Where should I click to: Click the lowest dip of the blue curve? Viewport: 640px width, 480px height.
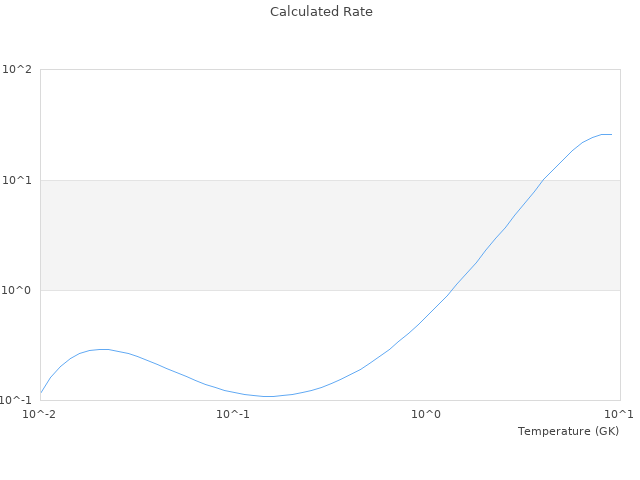tap(268, 396)
